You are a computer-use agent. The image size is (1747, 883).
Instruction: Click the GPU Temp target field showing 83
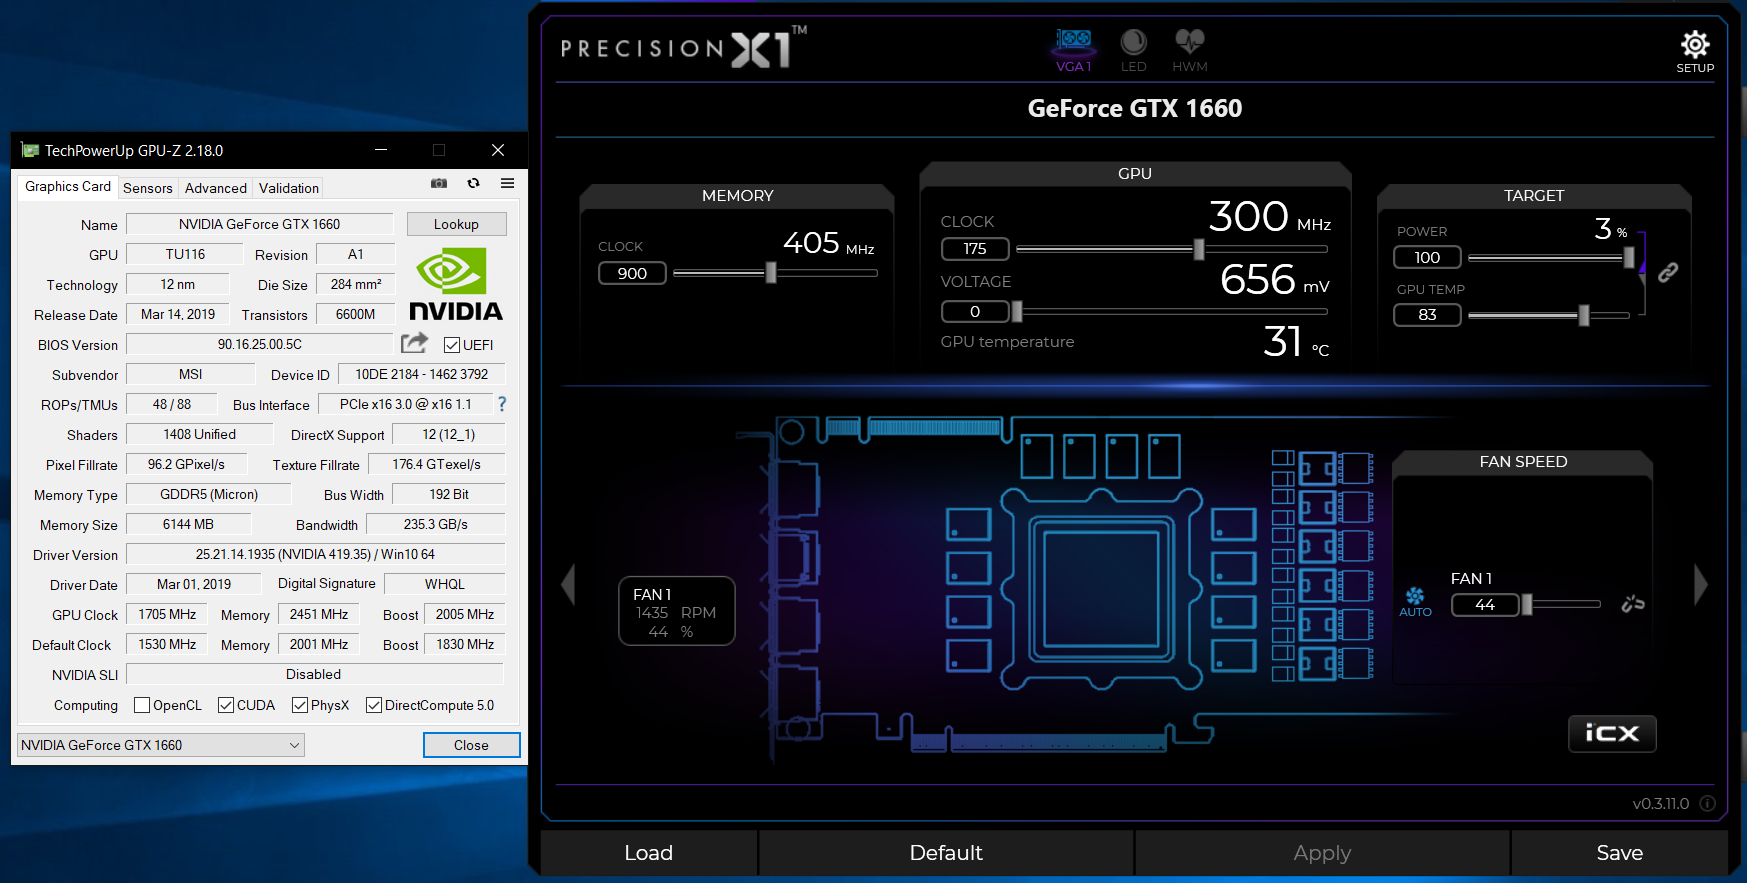pos(1427,314)
